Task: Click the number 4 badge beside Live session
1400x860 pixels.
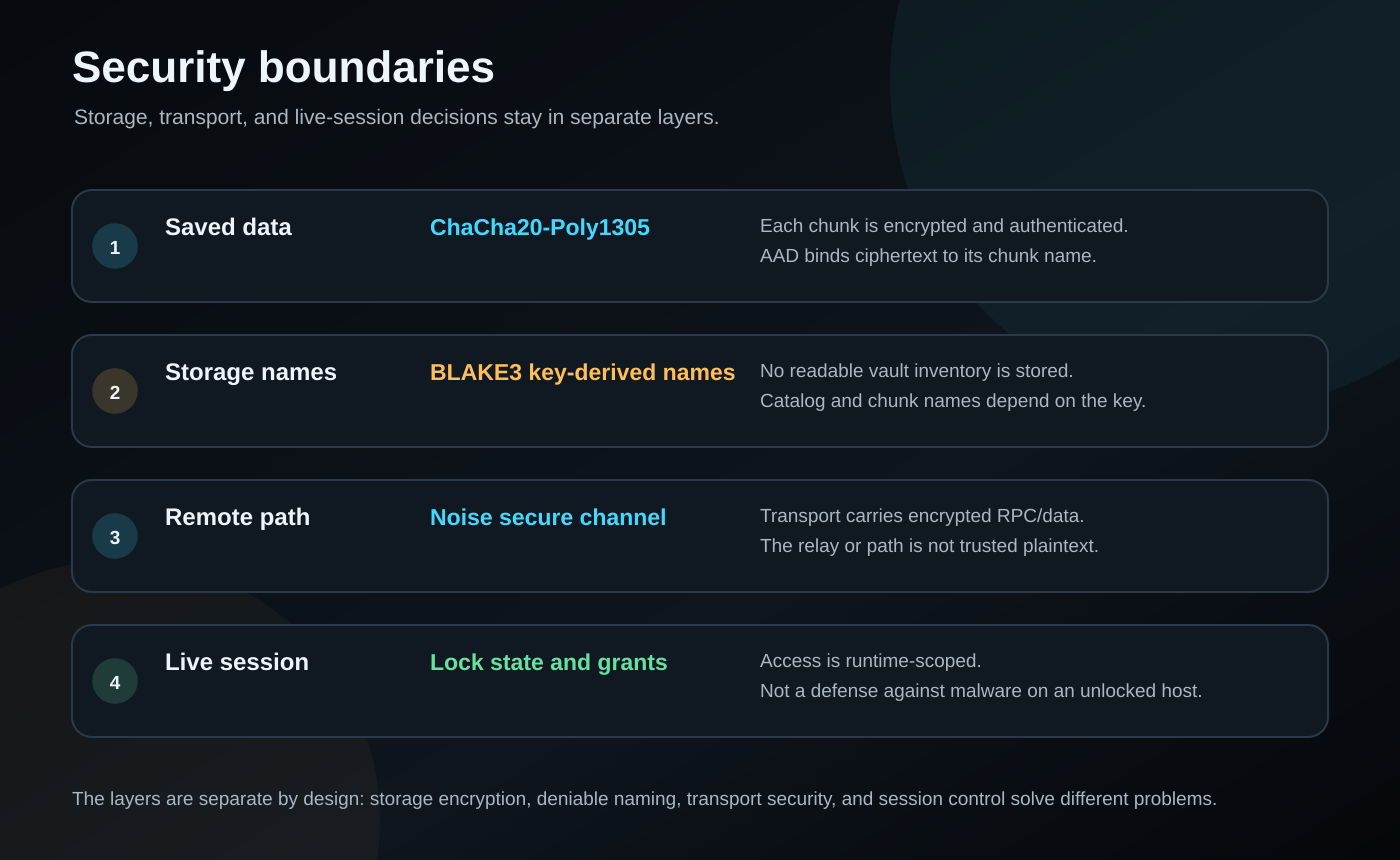Action: tap(115, 681)
